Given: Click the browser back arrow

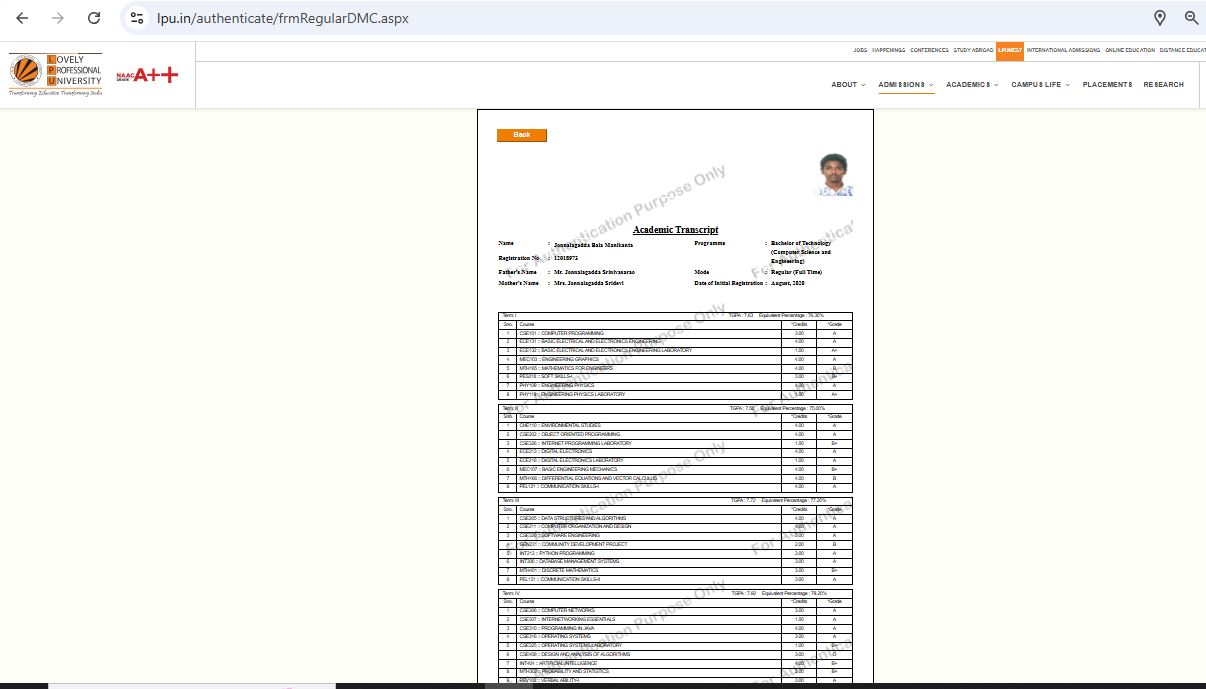Looking at the screenshot, I should pos(22,18).
